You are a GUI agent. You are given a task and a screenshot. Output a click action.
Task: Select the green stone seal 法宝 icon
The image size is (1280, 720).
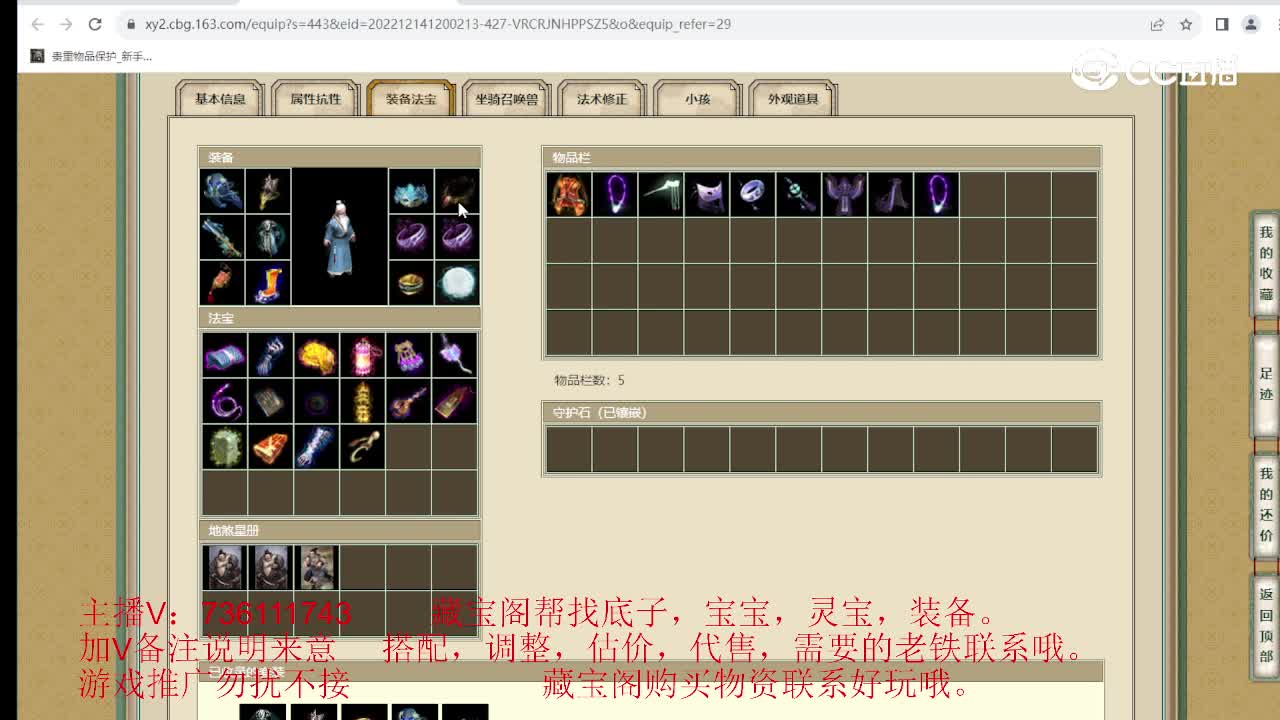pyautogui.click(x=224, y=447)
